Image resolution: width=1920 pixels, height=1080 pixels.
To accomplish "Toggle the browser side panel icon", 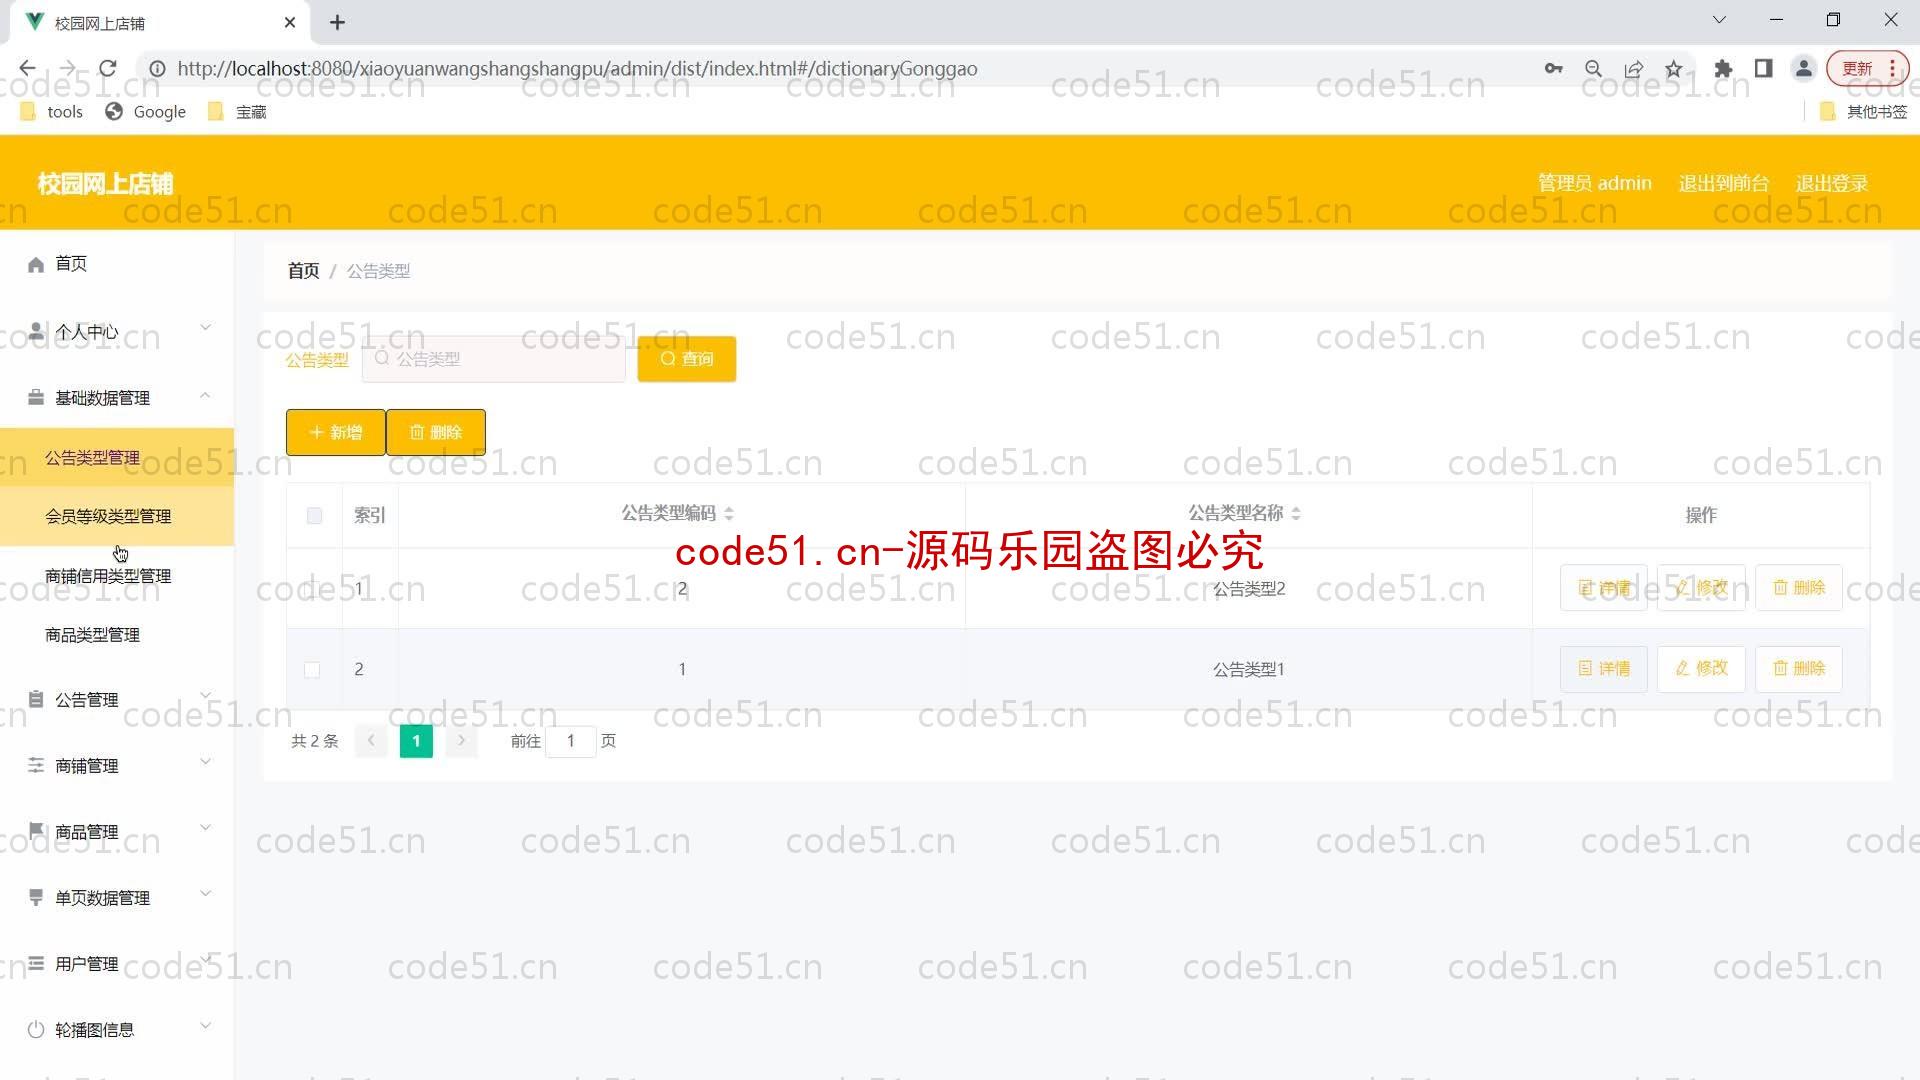I will (x=1763, y=68).
